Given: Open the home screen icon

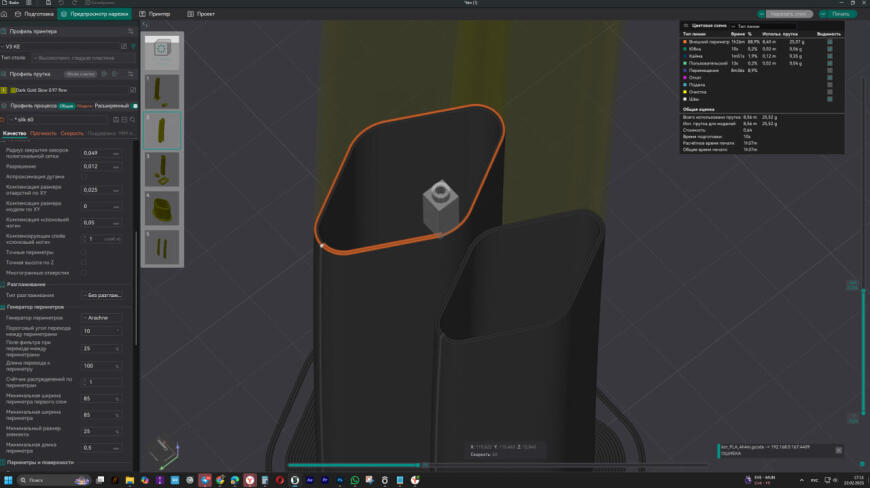Looking at the screenshot, I should point(4,14).
